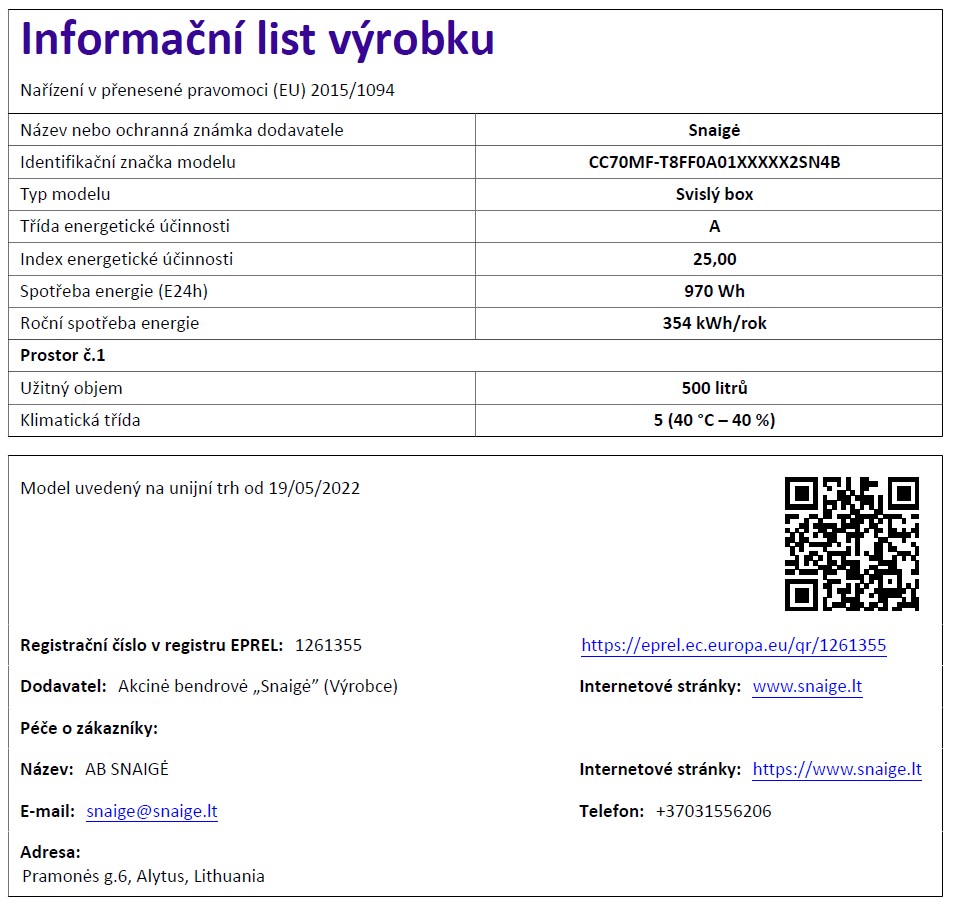Open the eprel.ec.europa.eu/qr/1261355 link
957x907 pixels.
pos(733,645)
